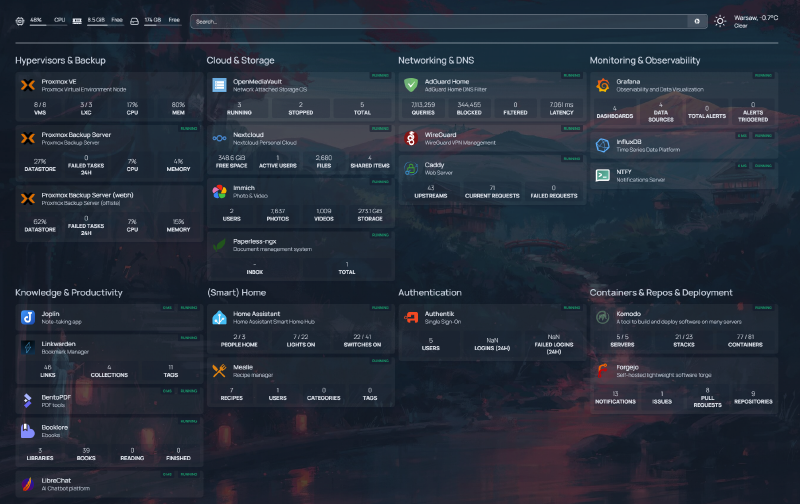
Task: Click the NTFY terminal icon
Action: click(x=603, y=175)
